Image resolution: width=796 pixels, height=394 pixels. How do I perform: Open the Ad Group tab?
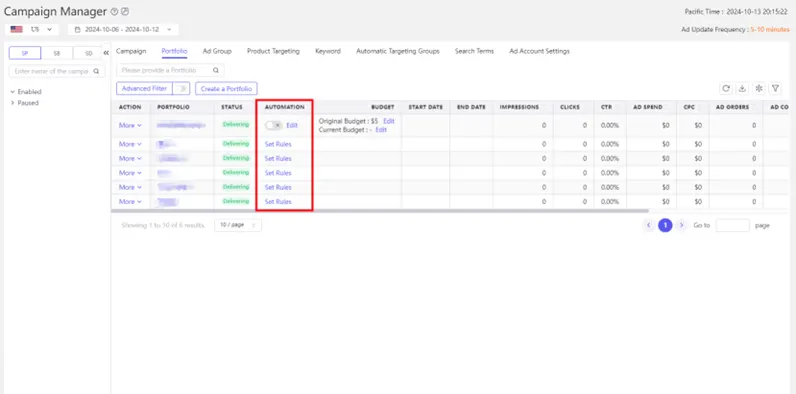[217, 51]
